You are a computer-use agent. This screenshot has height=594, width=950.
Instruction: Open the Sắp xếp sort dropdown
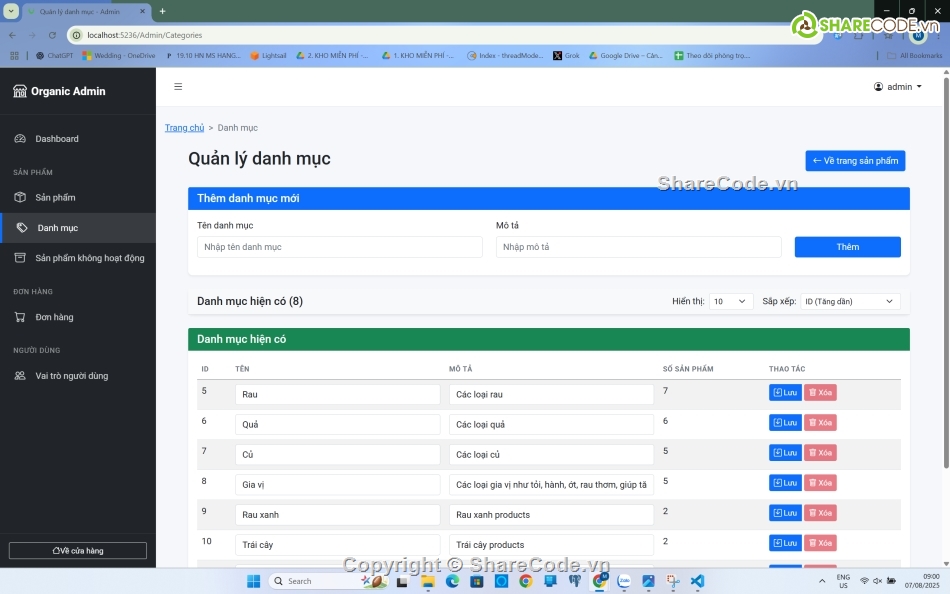coord(850,301)
